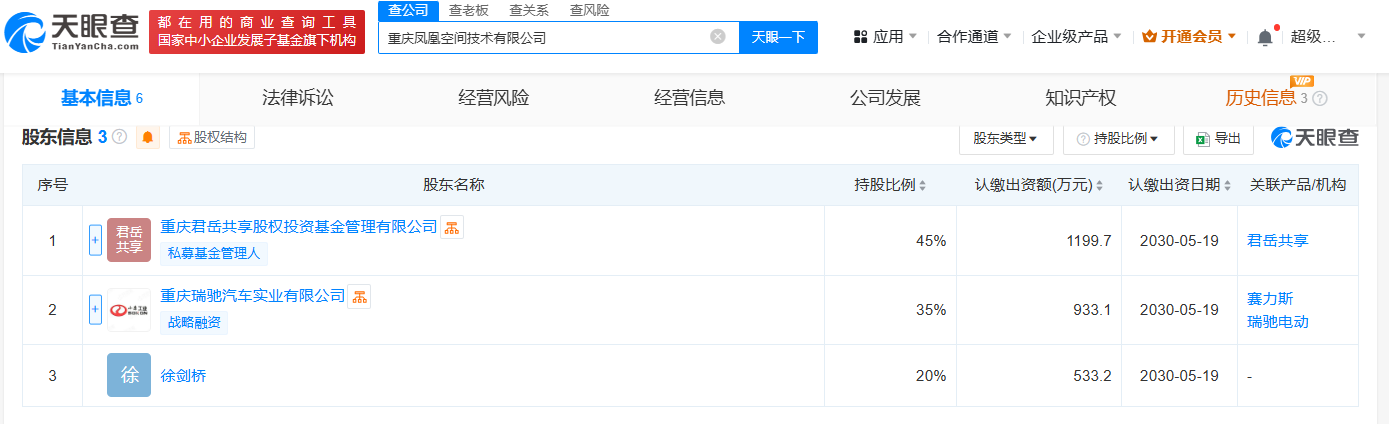Viewport: 1389px width, 424px height.
Task: Click the 天眼一下 search button
Action: (778, 37)
